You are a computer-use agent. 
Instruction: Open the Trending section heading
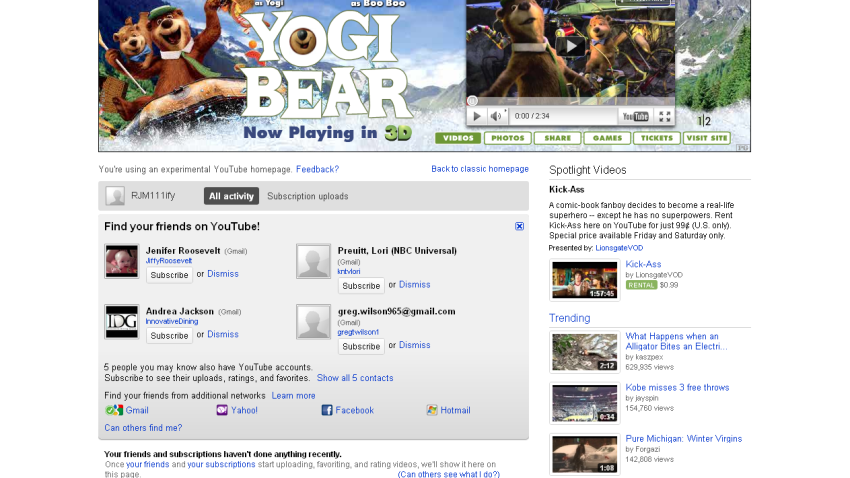tap(570, 318)
